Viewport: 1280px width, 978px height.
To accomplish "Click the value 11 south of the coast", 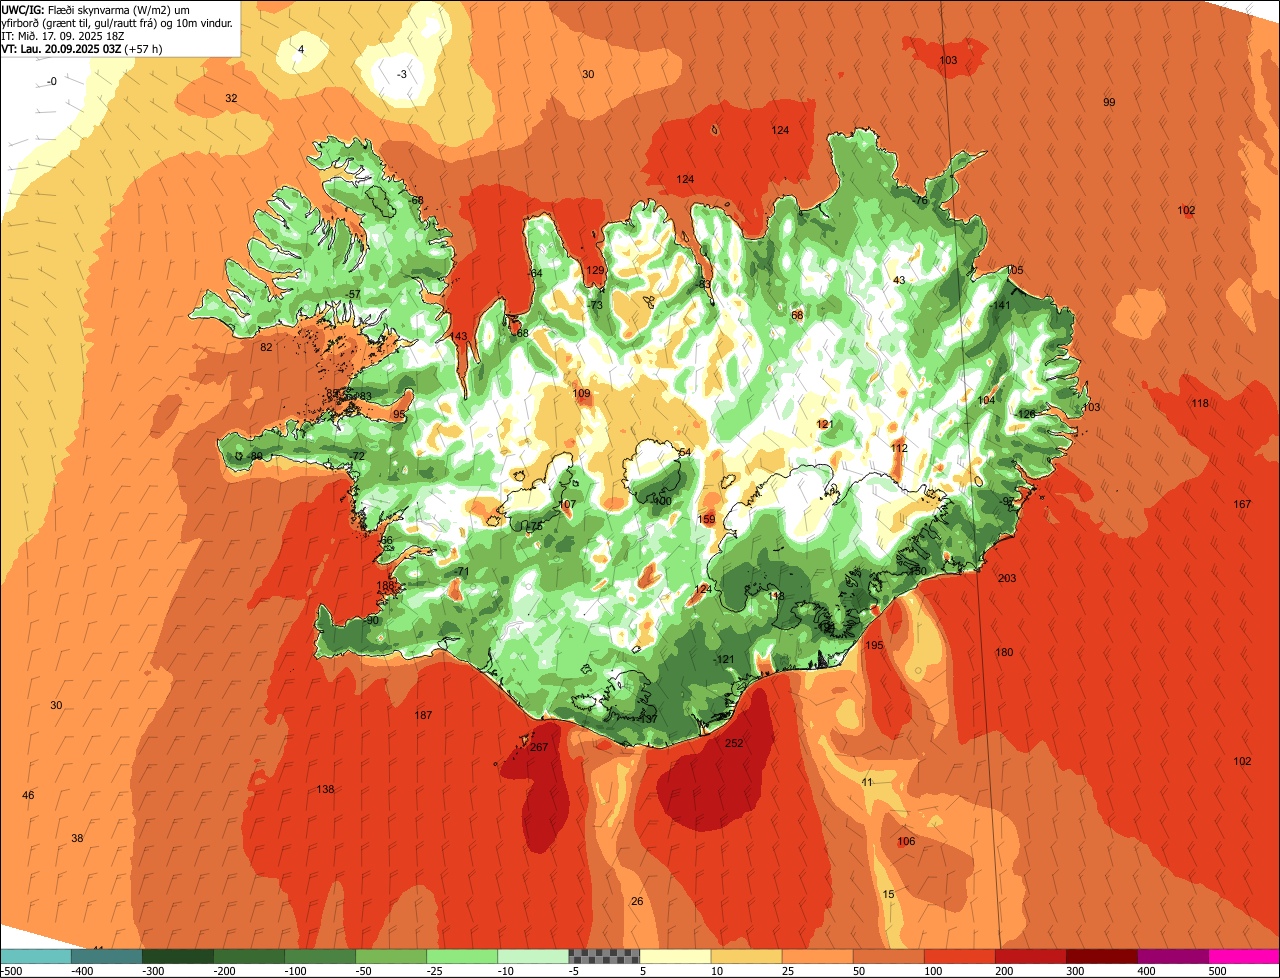I will pos(867,782).
